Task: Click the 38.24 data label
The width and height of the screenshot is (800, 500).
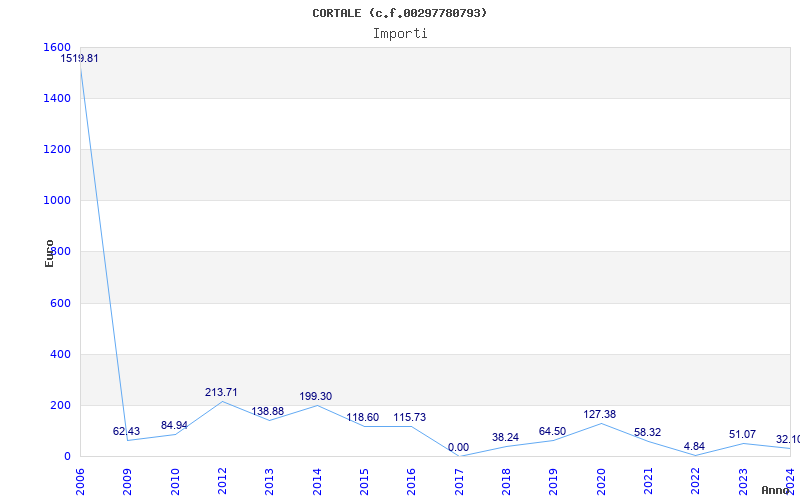Action: coord(505,437)
